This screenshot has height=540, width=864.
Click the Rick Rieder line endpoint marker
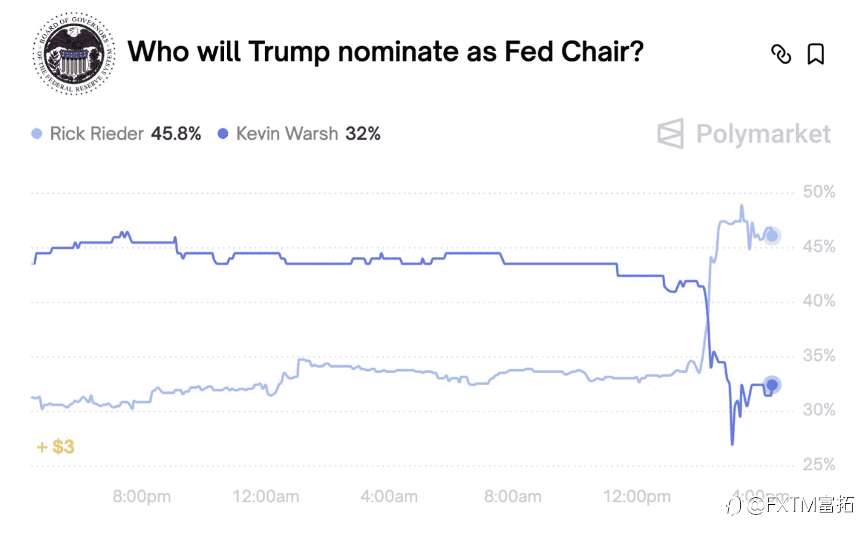point(772,236)
